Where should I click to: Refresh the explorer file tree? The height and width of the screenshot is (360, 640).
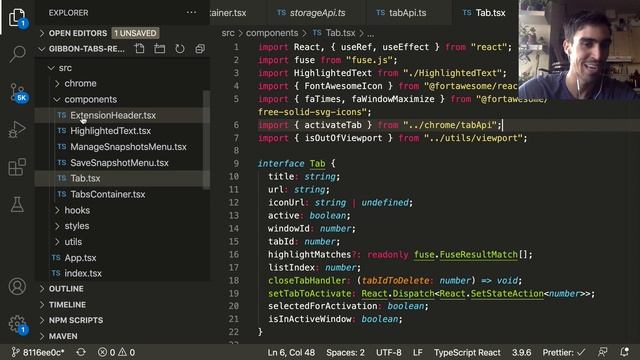pos(180,49)
